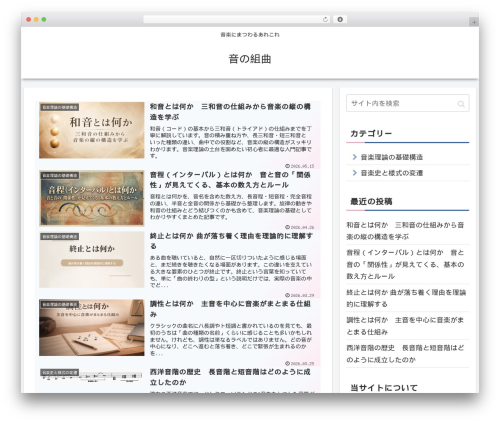Open a new tab with the plus button
The image size is (500, 423).
coord(474,22)
